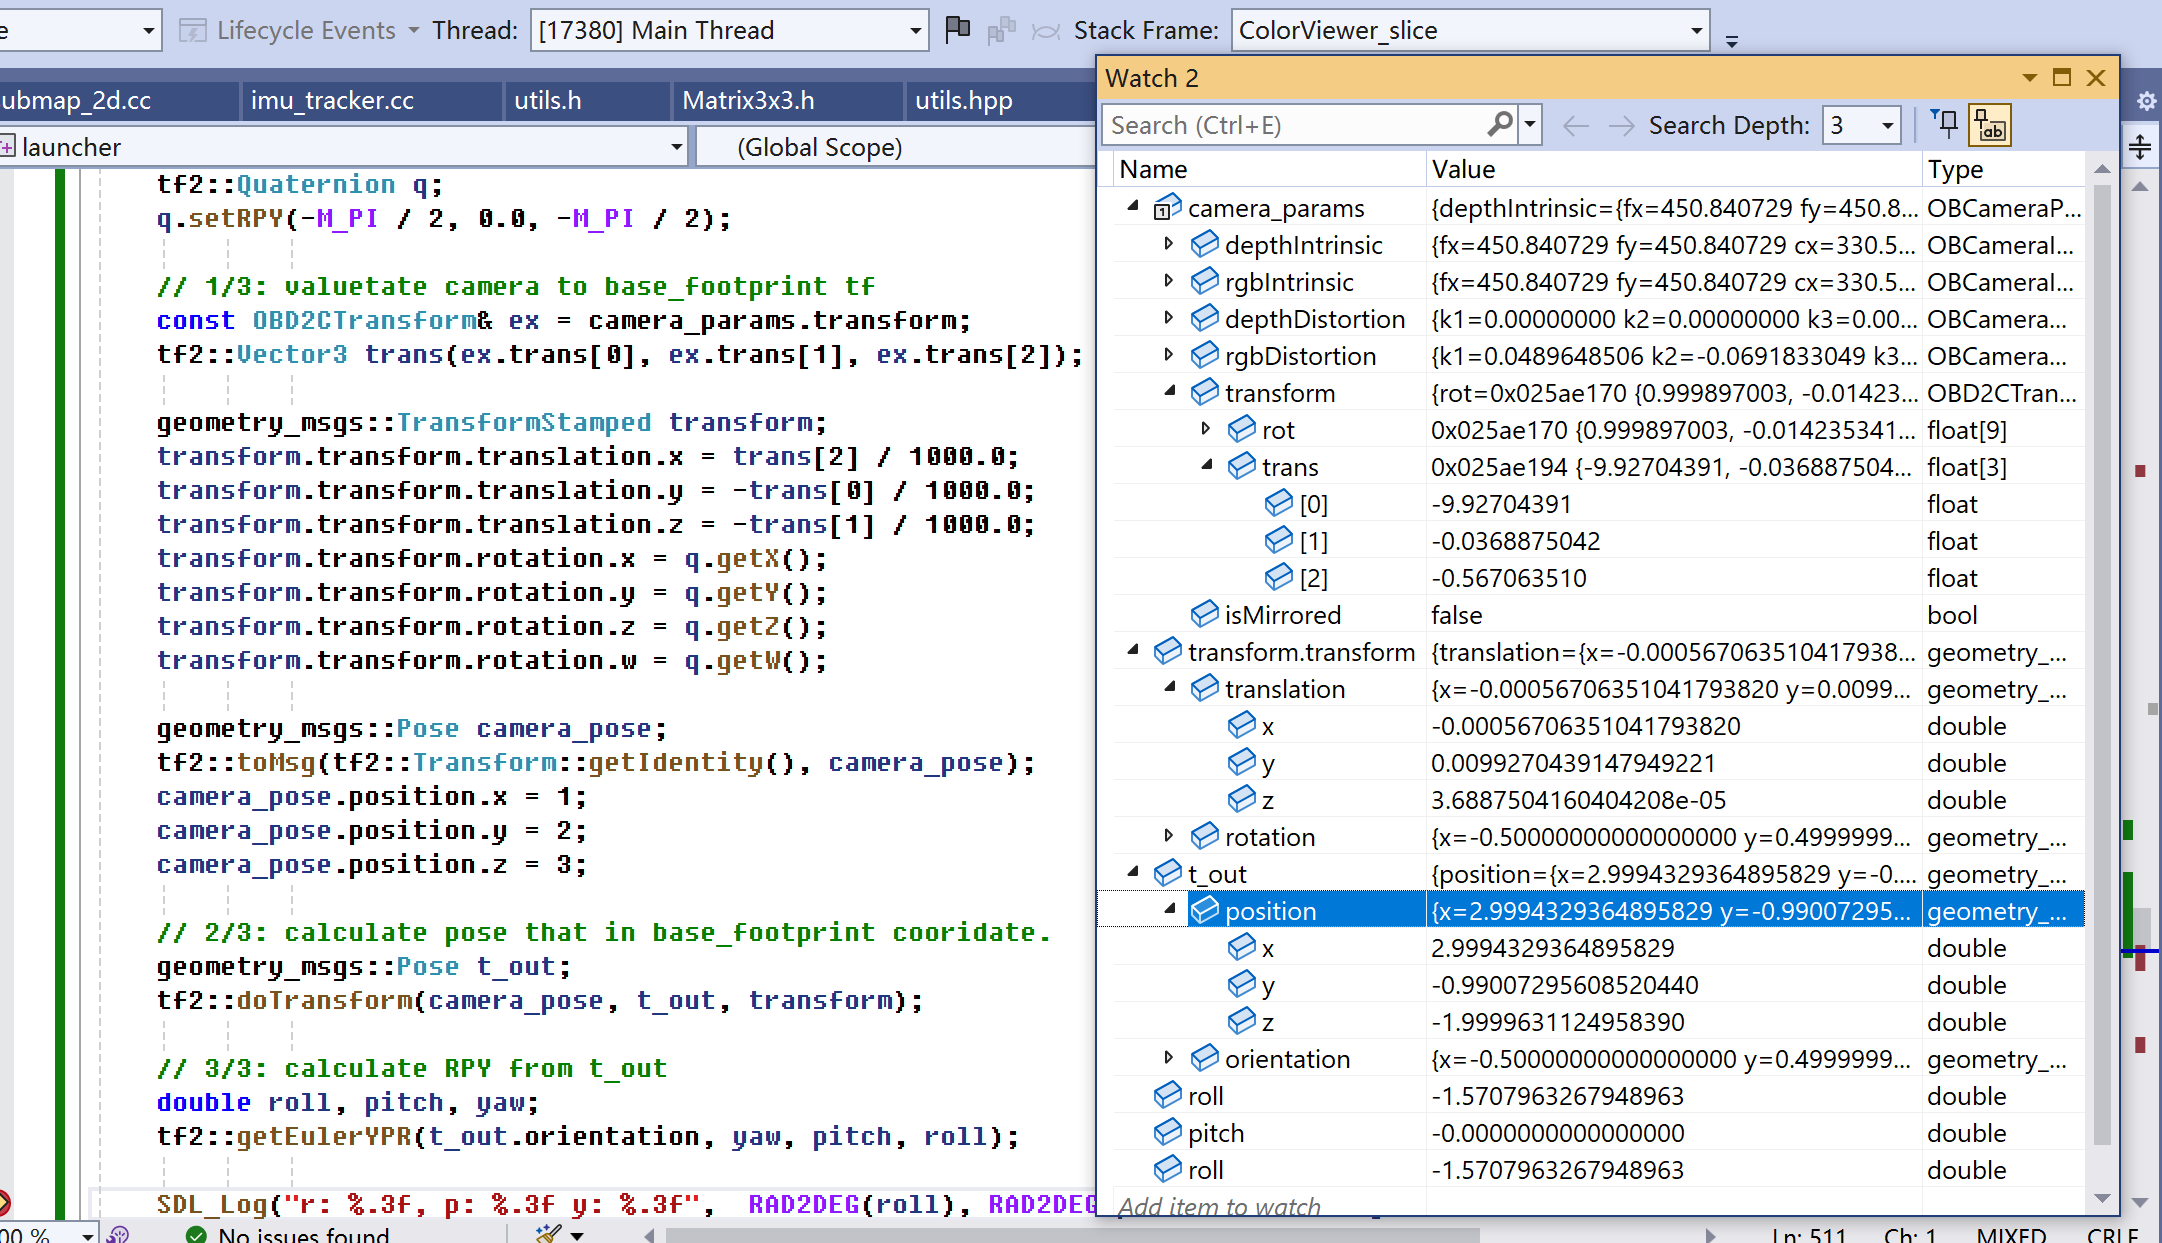Collapse the camera_params tree node

(x=1133, y=207)
